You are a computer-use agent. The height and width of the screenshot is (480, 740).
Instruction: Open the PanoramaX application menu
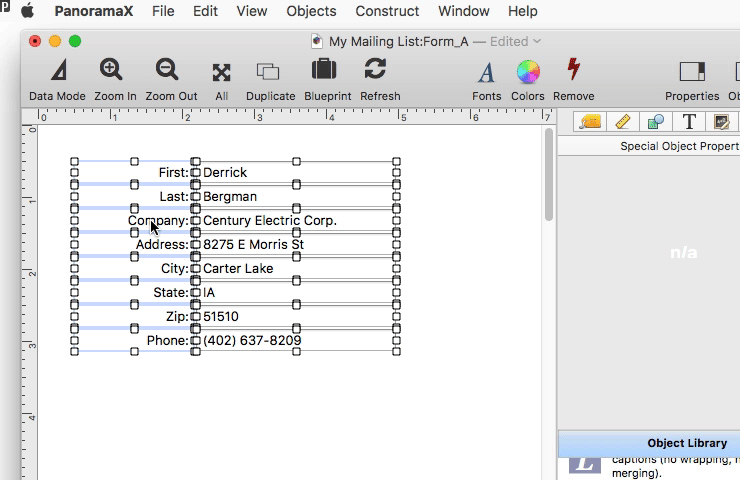point(93,11)
